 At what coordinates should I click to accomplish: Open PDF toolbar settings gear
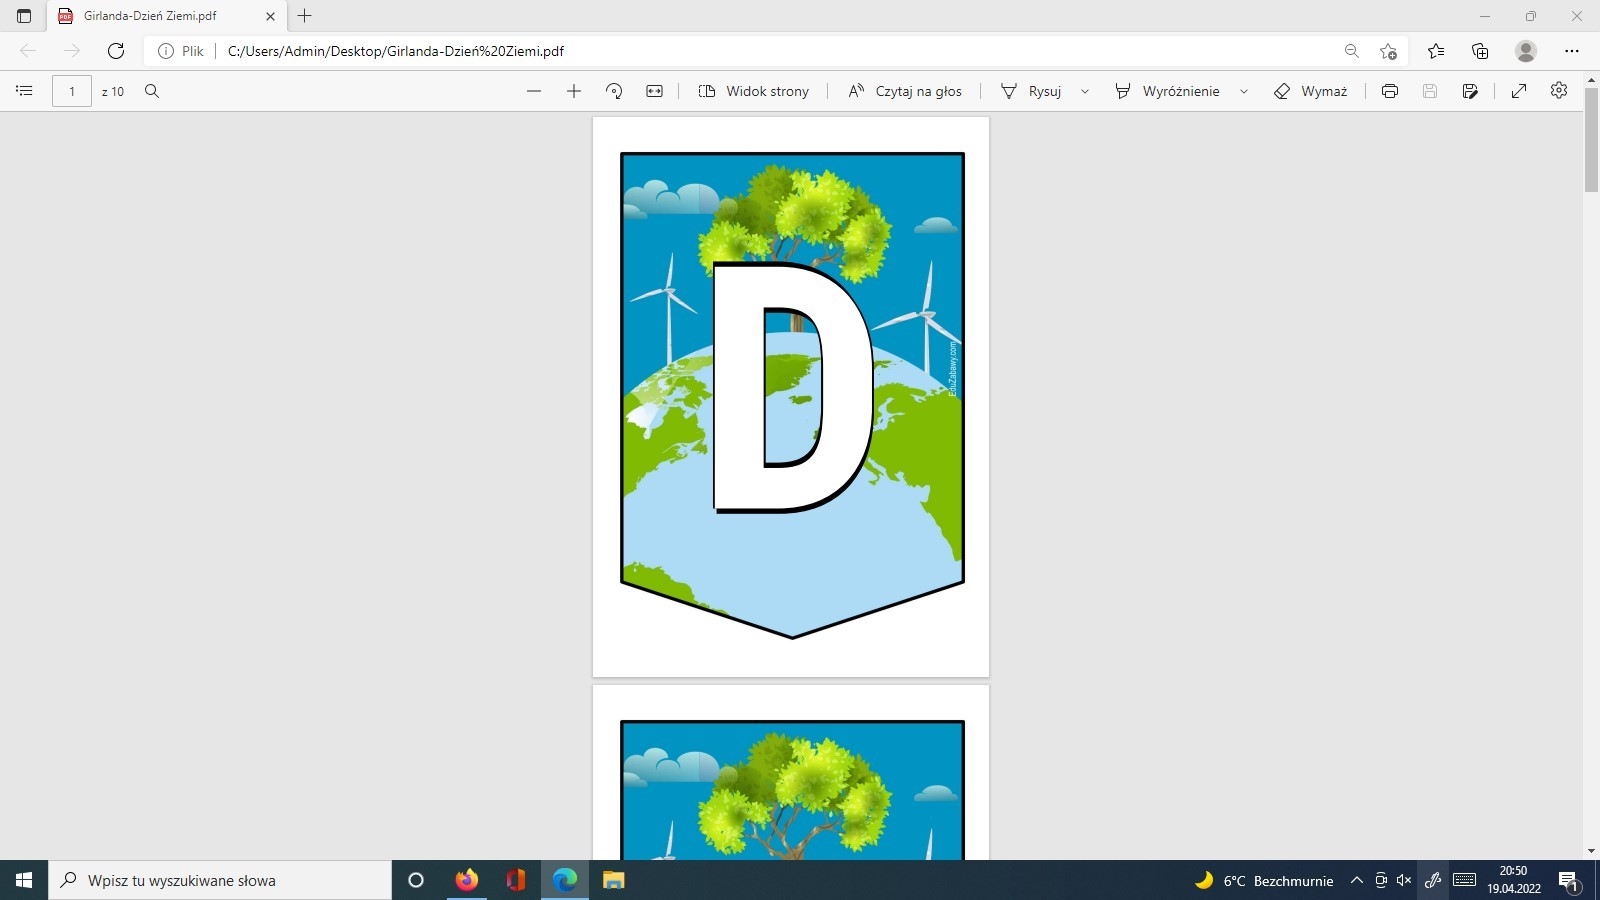coord(1559,91)
